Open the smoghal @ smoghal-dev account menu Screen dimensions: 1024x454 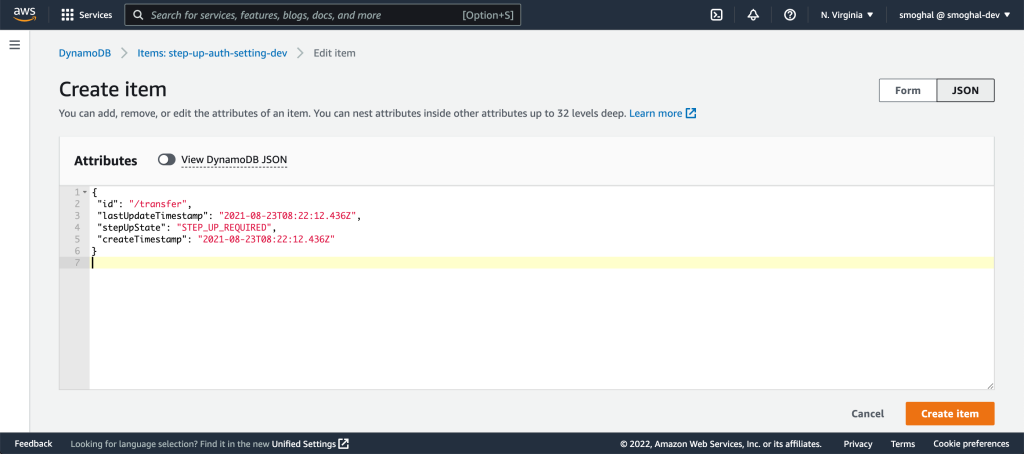coord(954,15)
